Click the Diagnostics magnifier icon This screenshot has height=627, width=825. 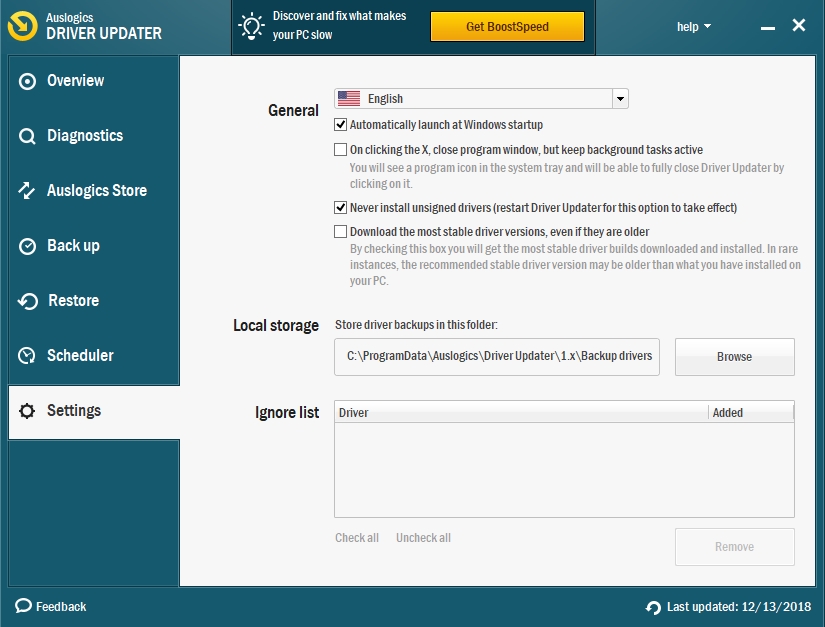(28, 136)
